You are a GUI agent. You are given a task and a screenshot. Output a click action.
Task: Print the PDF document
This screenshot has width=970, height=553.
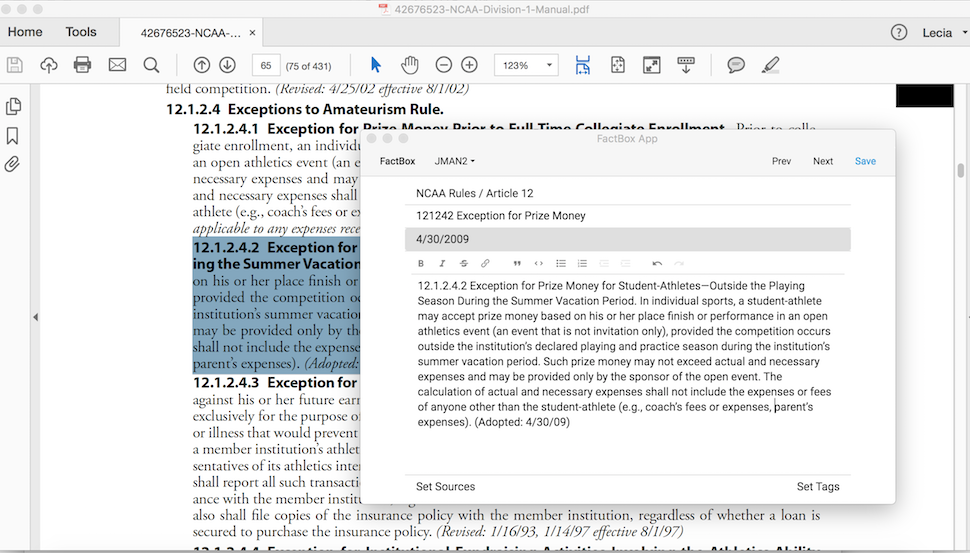pos(82,65)
